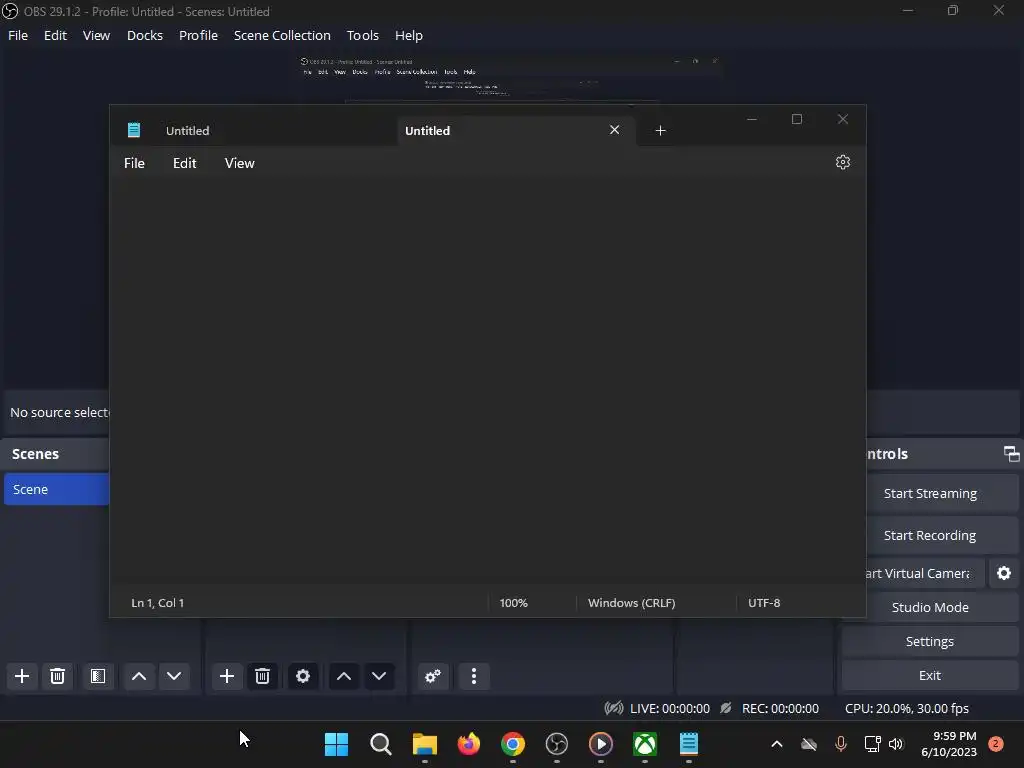1024x768 pixels.
Task: Add a new tab in Notepad
Action: click(x=660, y=131)
